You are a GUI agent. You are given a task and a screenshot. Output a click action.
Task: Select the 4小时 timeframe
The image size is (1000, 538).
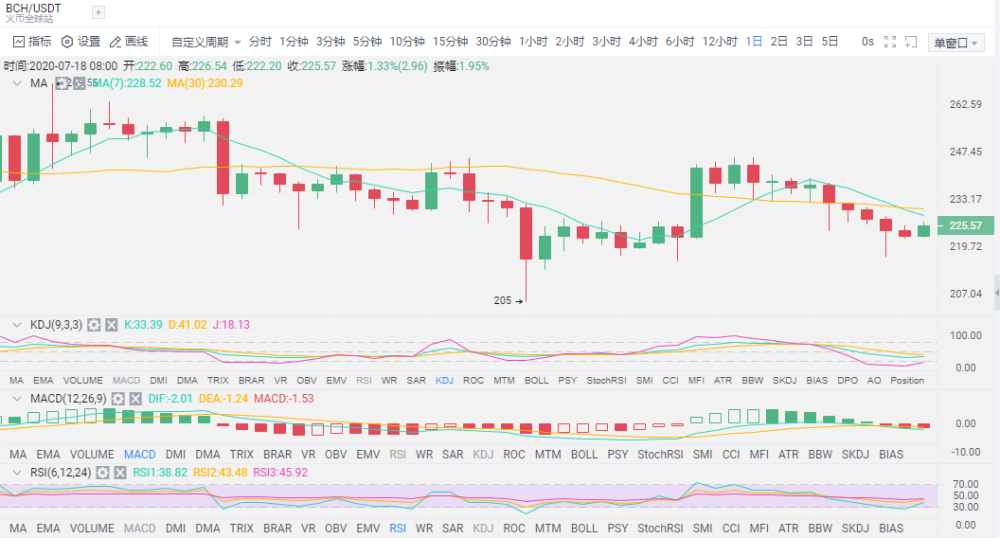pos(643,42)
